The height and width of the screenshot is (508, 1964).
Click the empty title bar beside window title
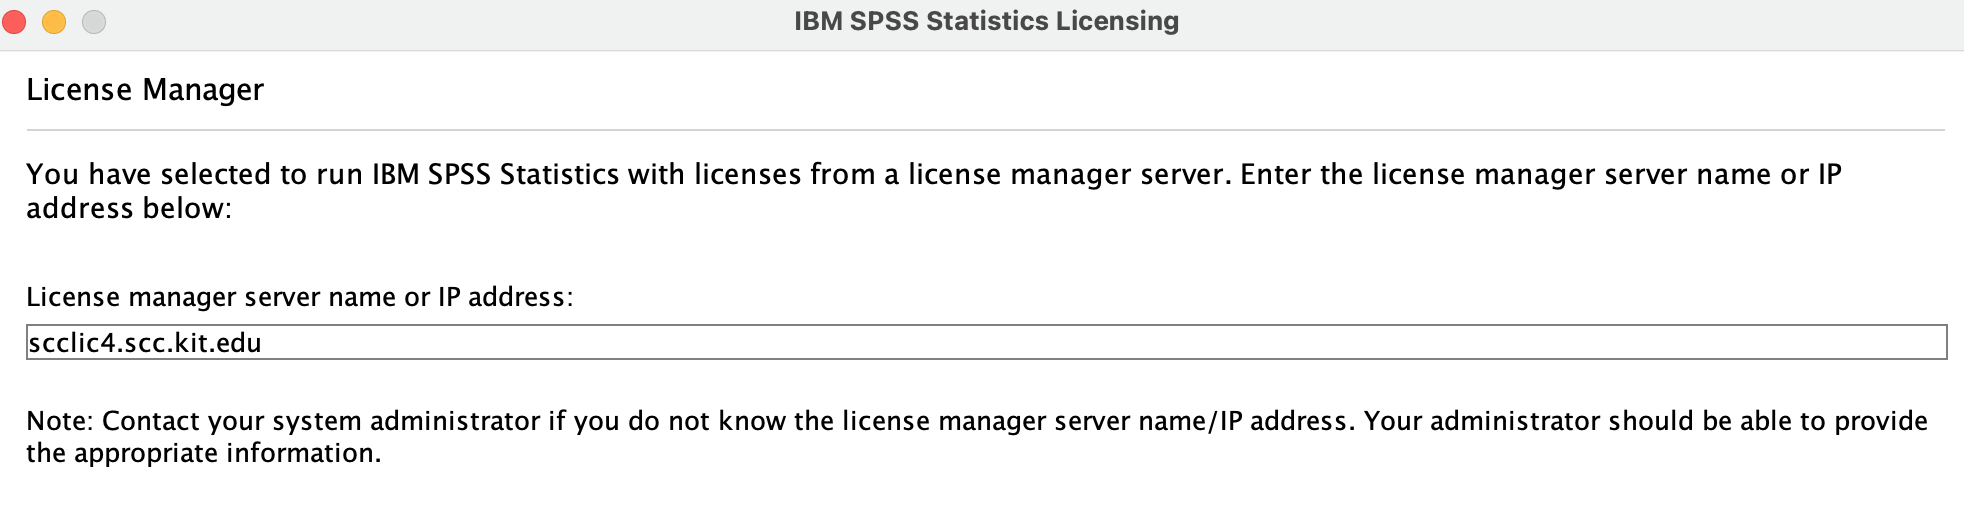click(x=1560, y=21)
